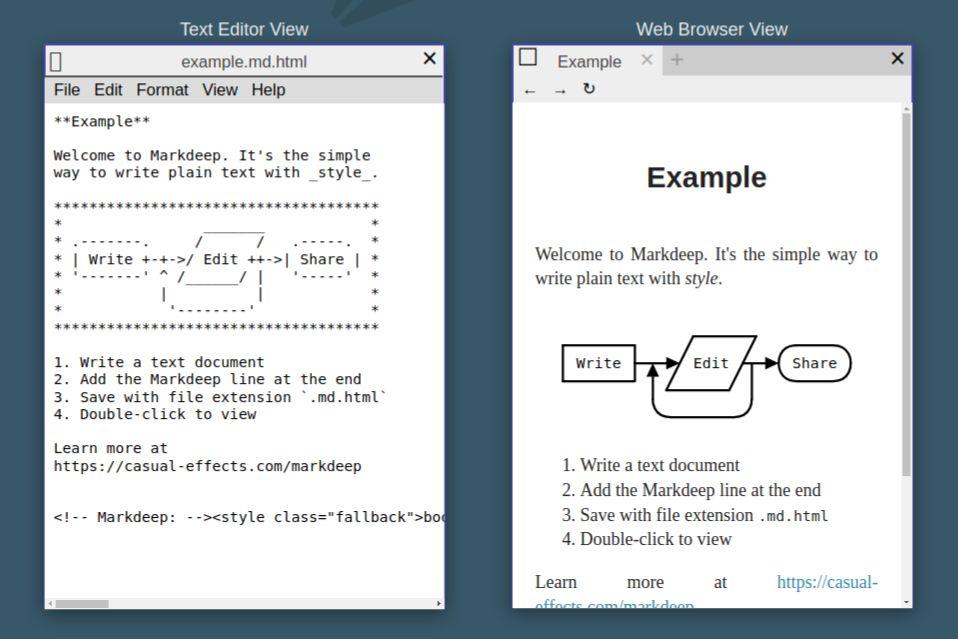The width and height of the screenshot is (958, 639).
Task: Click the text editor window icon
Action: [x=56, y=61]
